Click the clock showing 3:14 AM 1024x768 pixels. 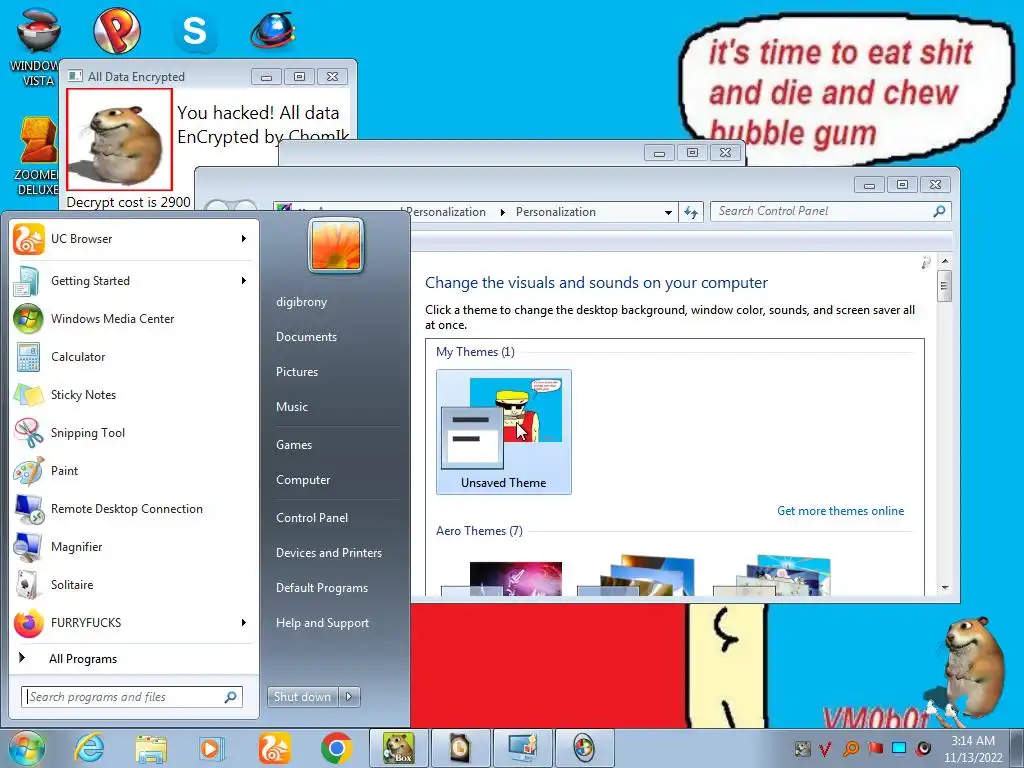(x=973, y=749)
